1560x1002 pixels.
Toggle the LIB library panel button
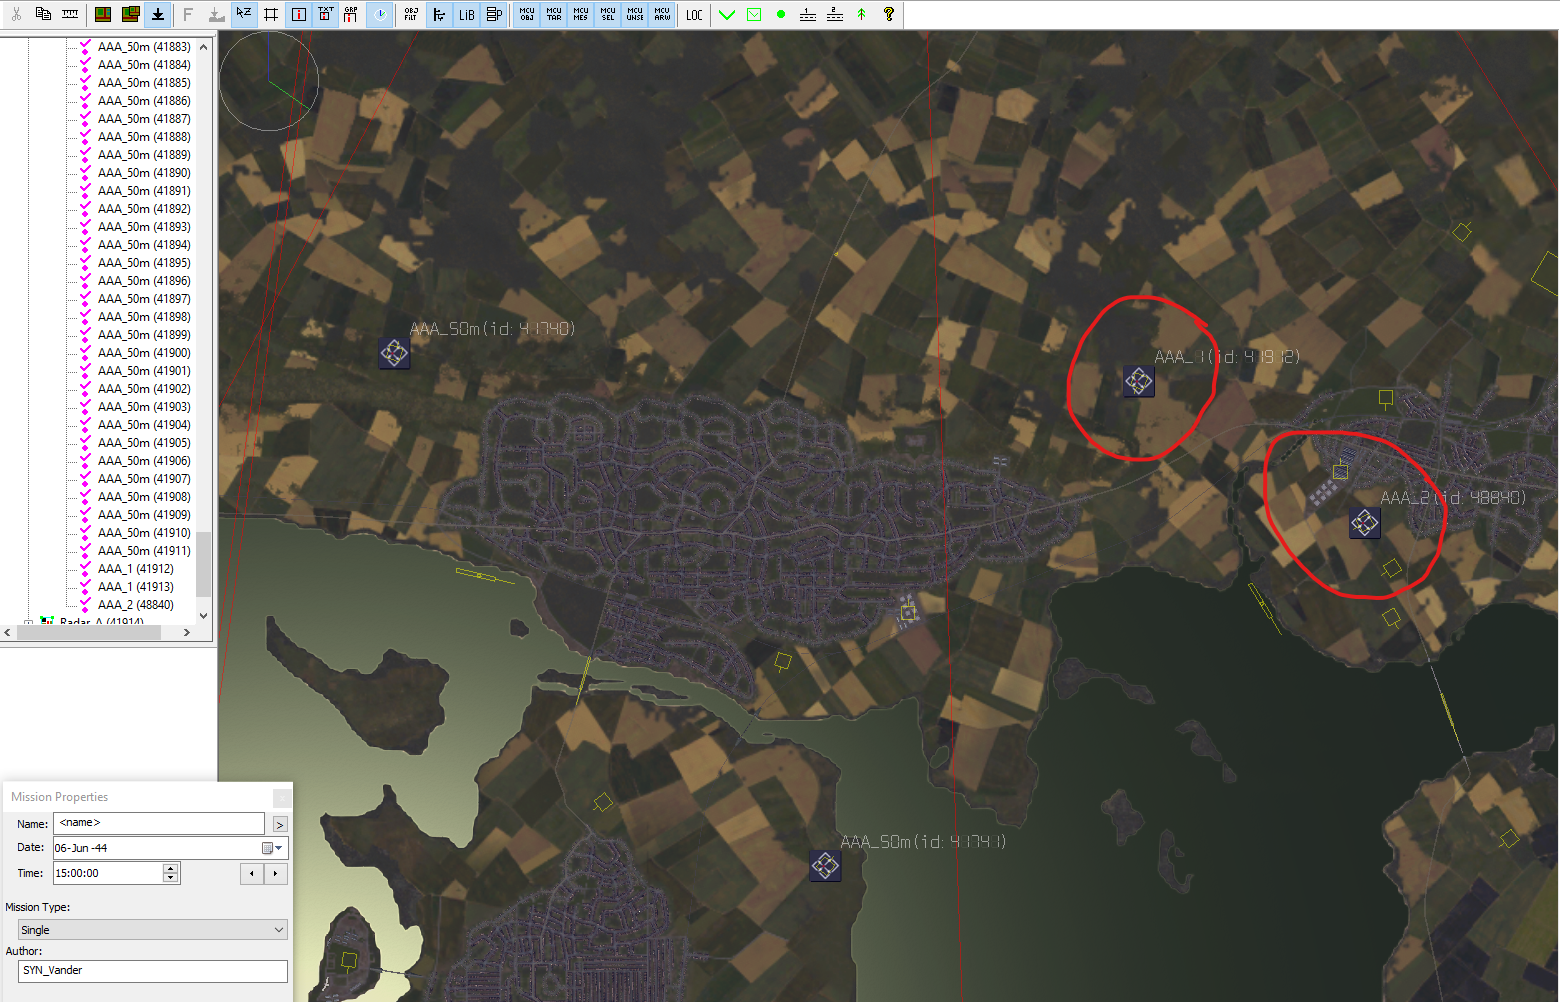tap(467, 14)
